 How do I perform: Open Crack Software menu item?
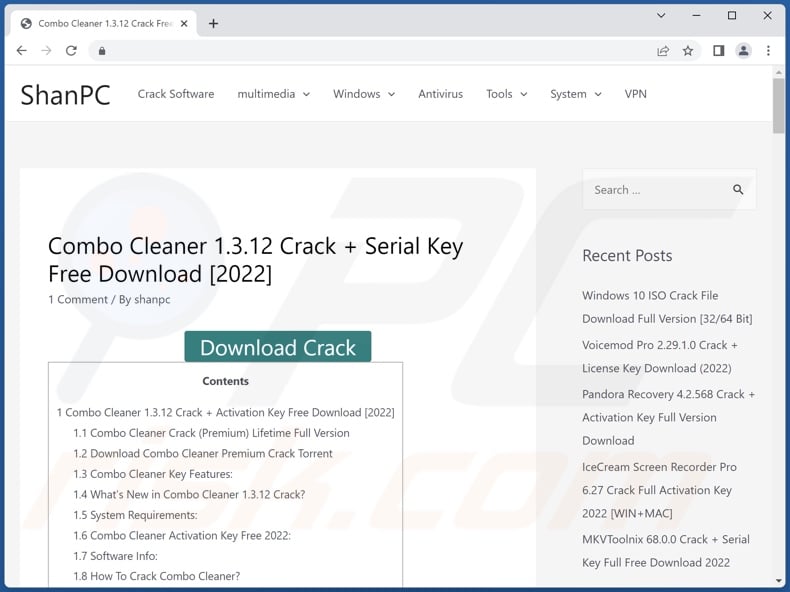[x=176, y=94]
